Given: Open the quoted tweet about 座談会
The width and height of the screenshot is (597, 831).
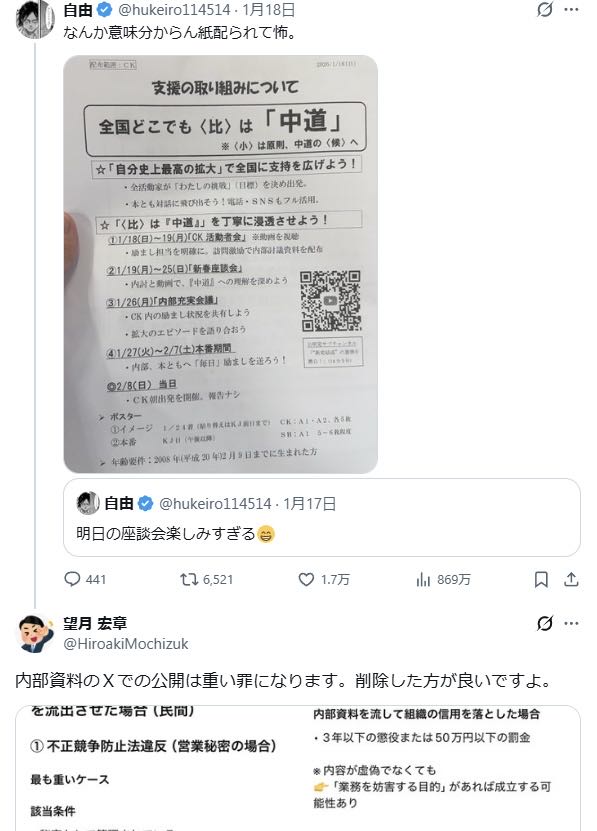Looking at the screenshot, I should coord(322,517).
